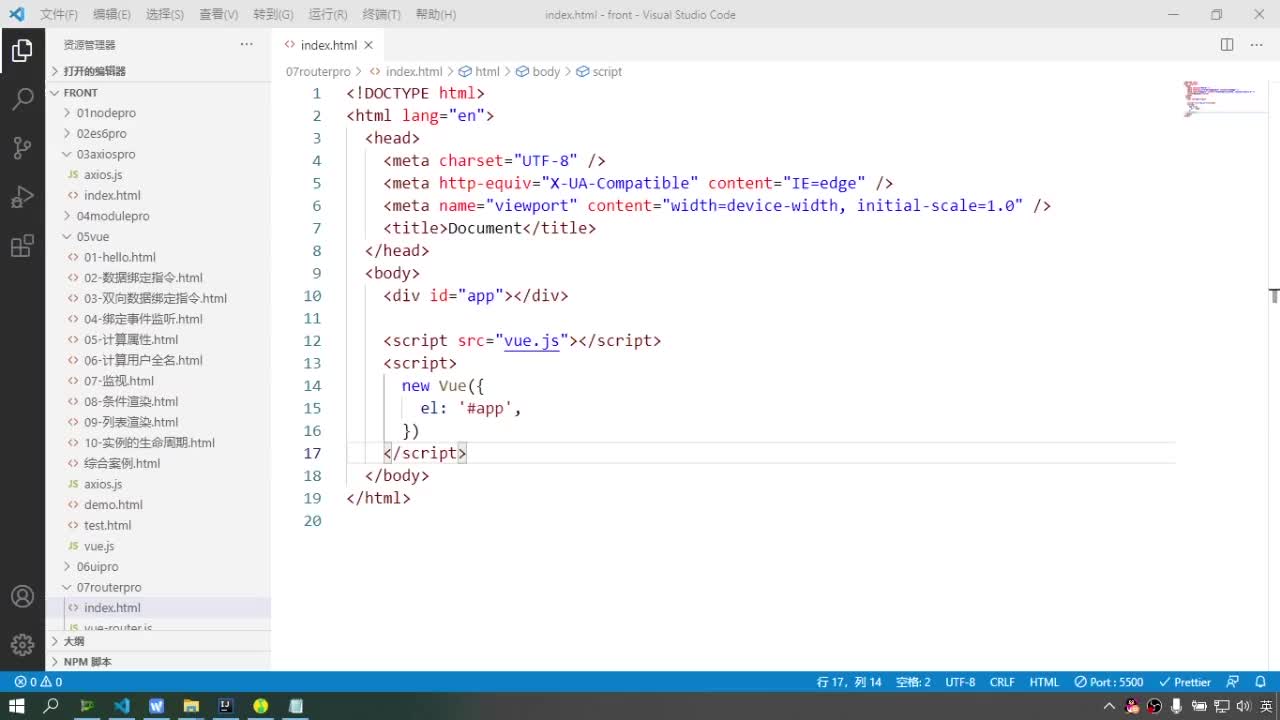The image size is (1280, 720).
Task: Change indentation via 空格: 2
Action: click(913, 682)
